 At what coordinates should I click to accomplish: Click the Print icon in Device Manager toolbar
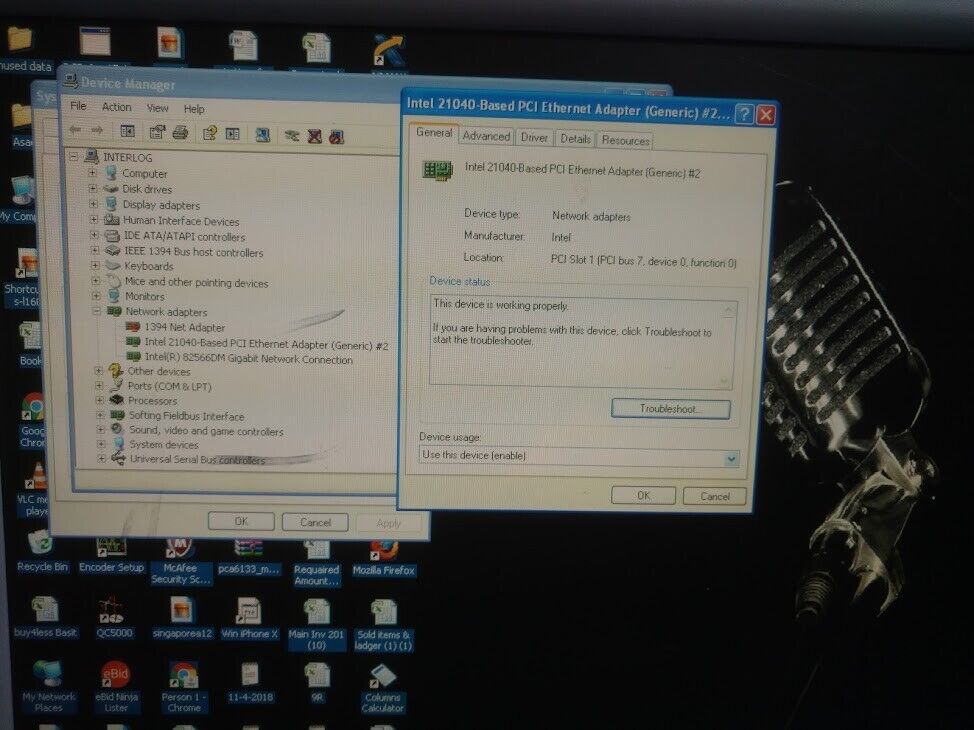click(x=180, y=132)
